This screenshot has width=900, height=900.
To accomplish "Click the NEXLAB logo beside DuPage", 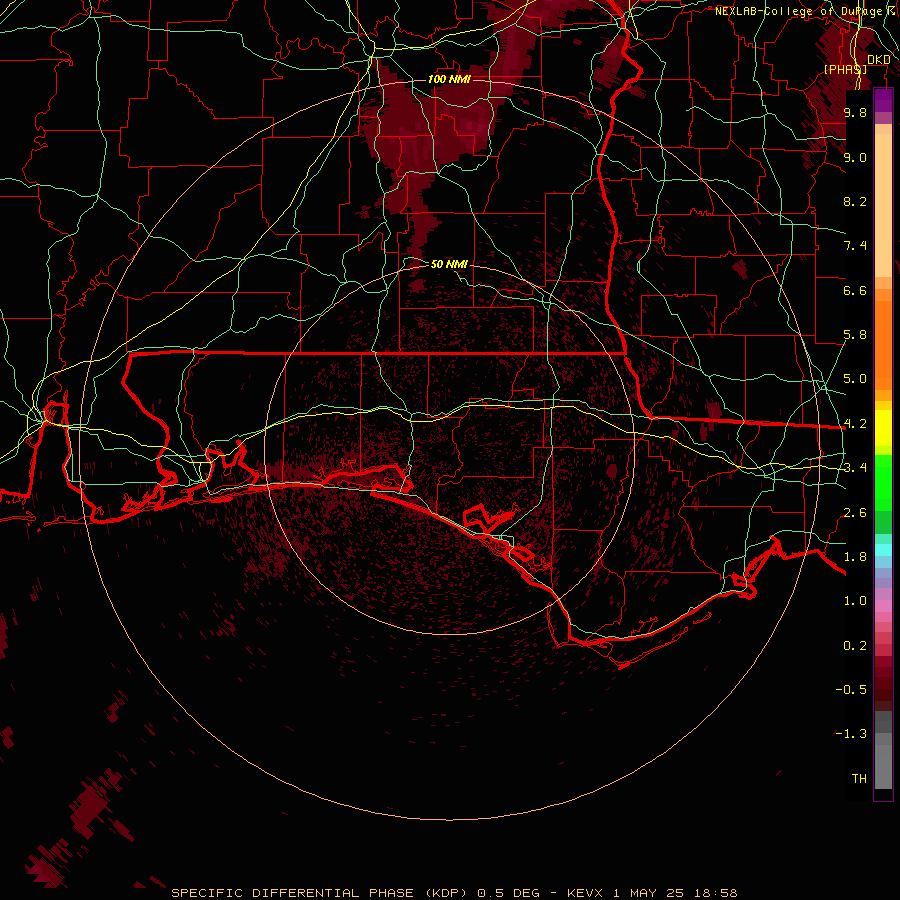I will (891, 10).
